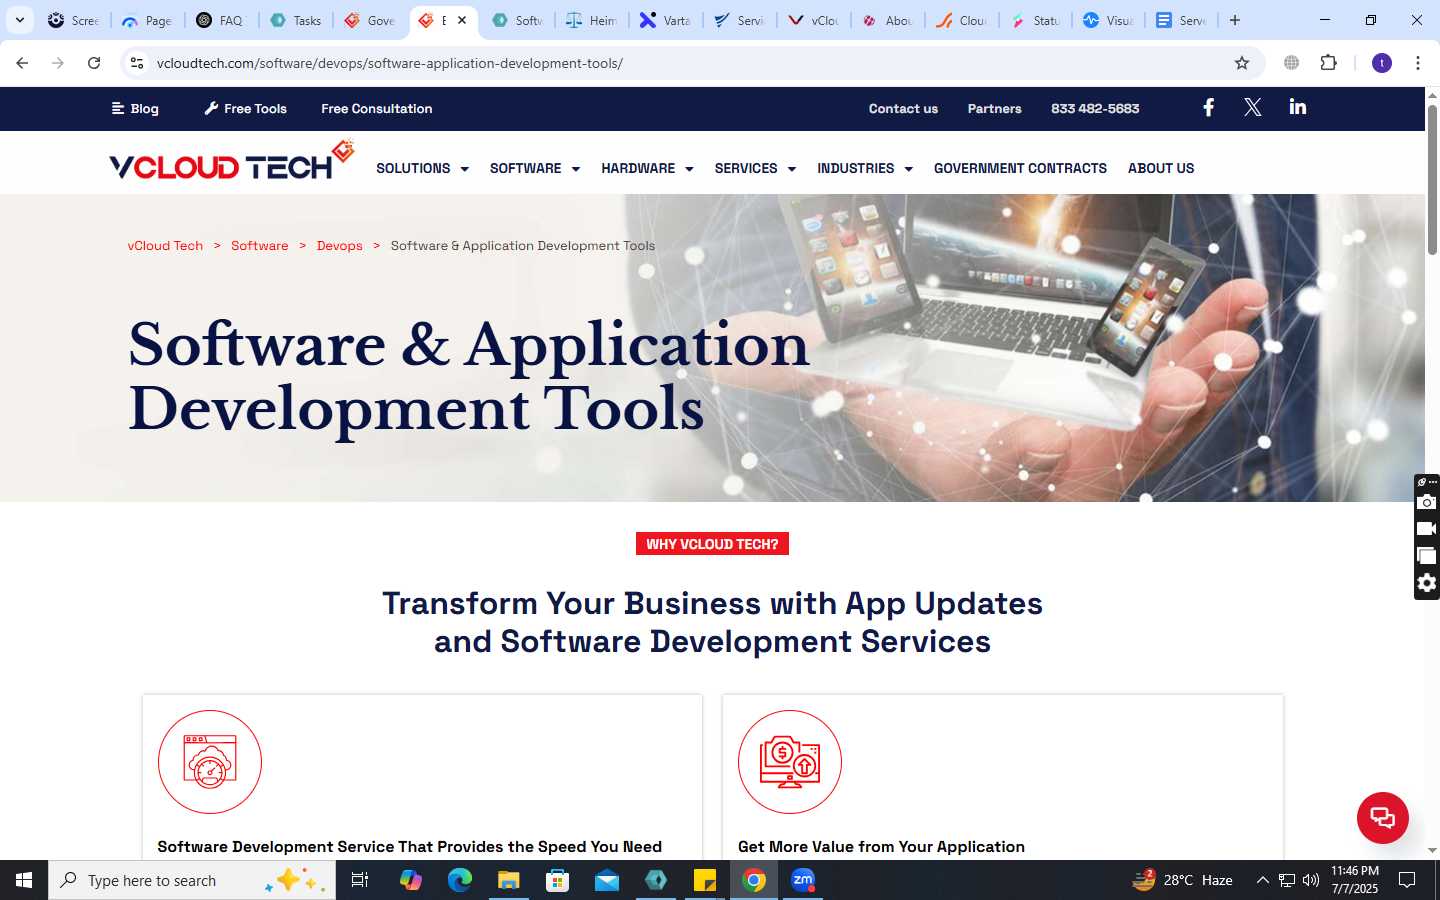Open Chrome three-dot menu
Screen dimensions: 1440x900
pos(1417,63)
